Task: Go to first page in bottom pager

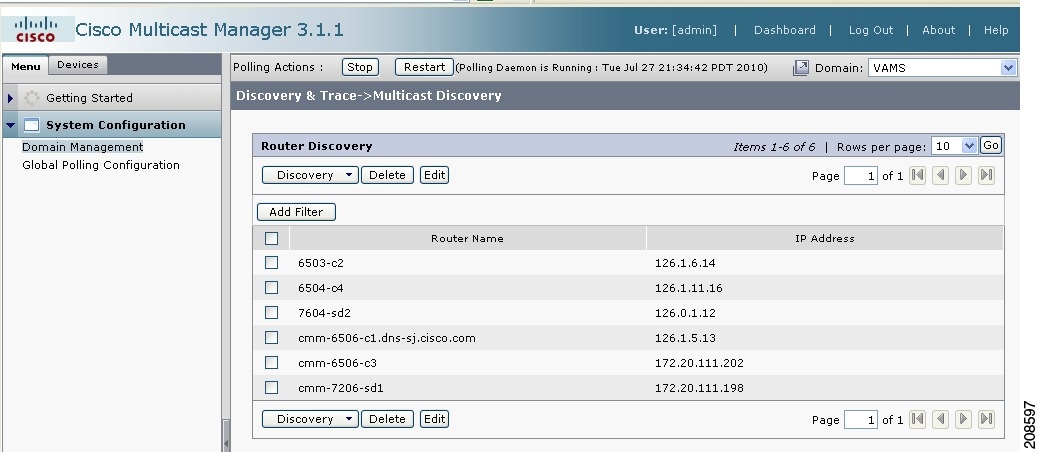Action: point(917,419)
